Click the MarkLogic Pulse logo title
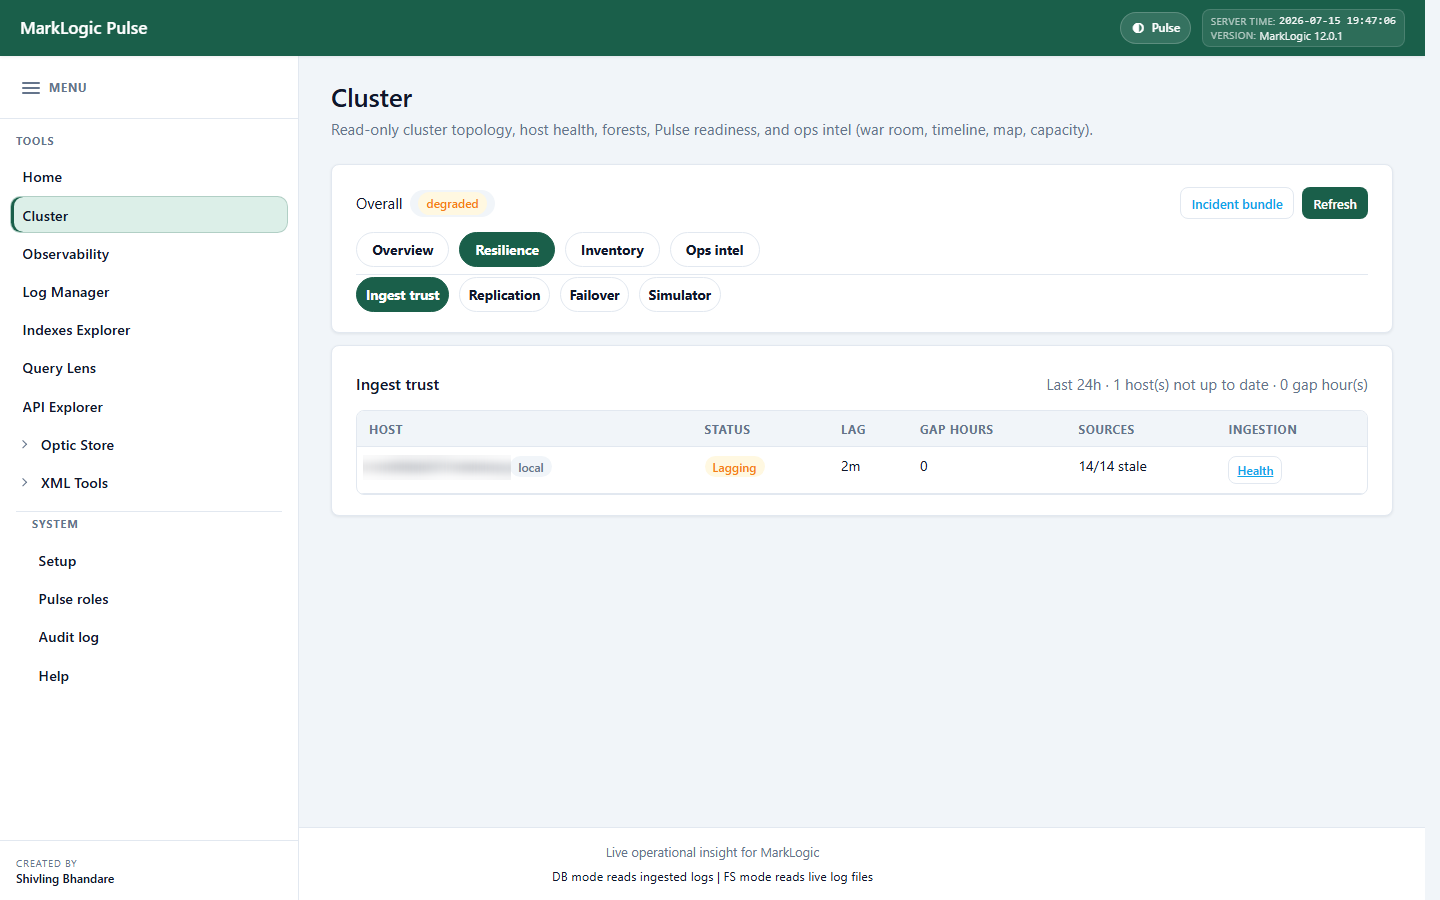 (84, 28)
